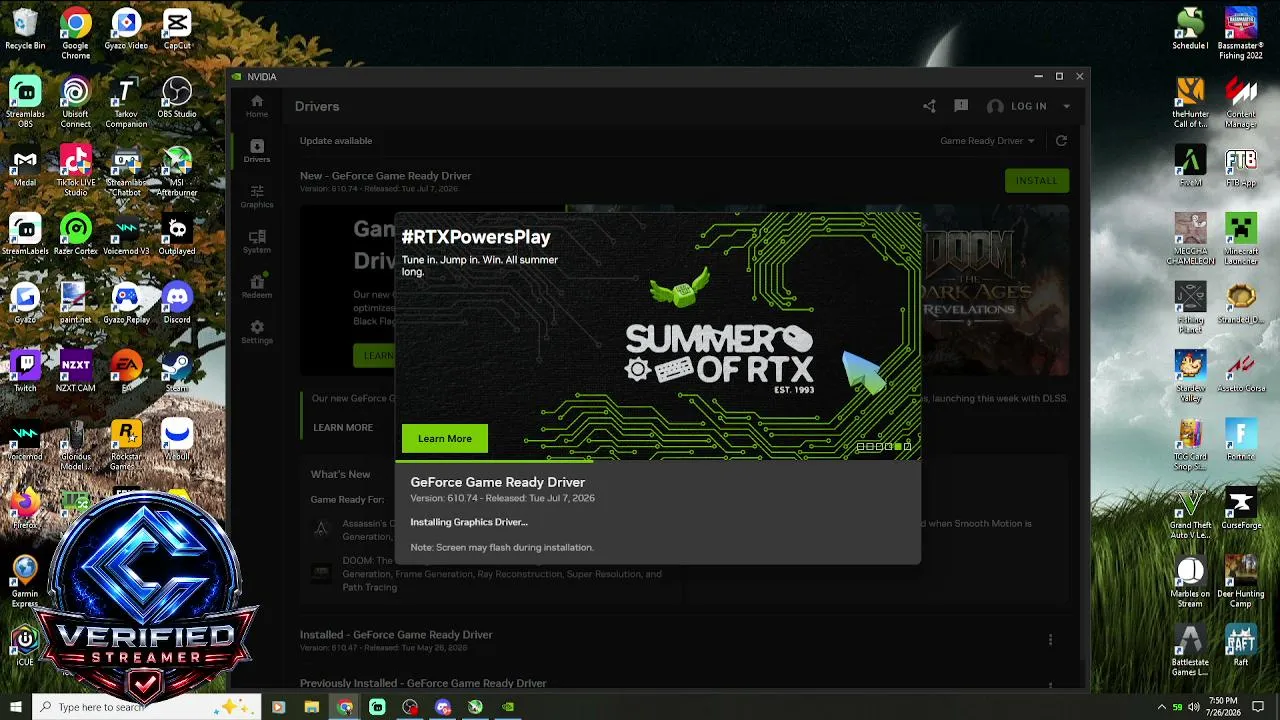Image resolution: width=1280 pixels, height=720 pixels.
Task: Open the taskbar clock and calendar
Action: (1223, 707)
